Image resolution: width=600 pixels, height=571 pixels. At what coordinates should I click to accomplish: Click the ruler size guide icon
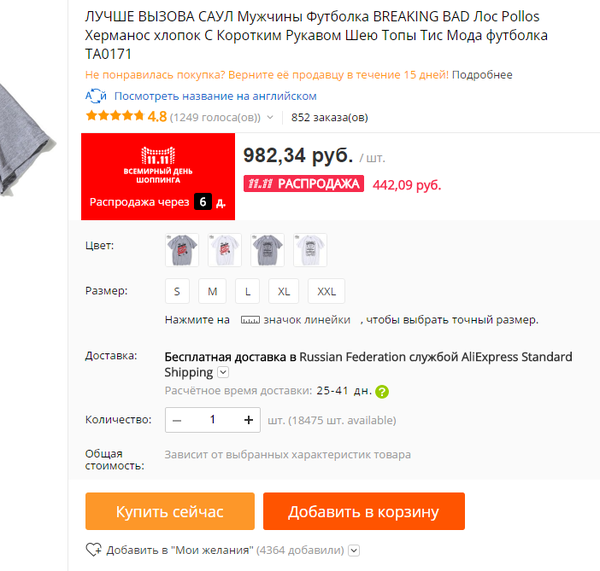click(x=250, y=320)
